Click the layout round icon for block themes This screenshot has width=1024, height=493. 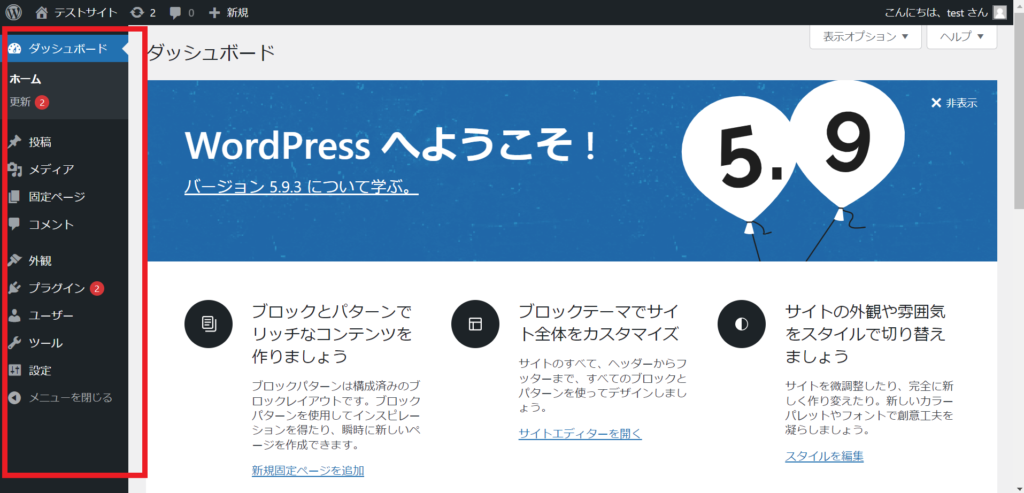475,323
